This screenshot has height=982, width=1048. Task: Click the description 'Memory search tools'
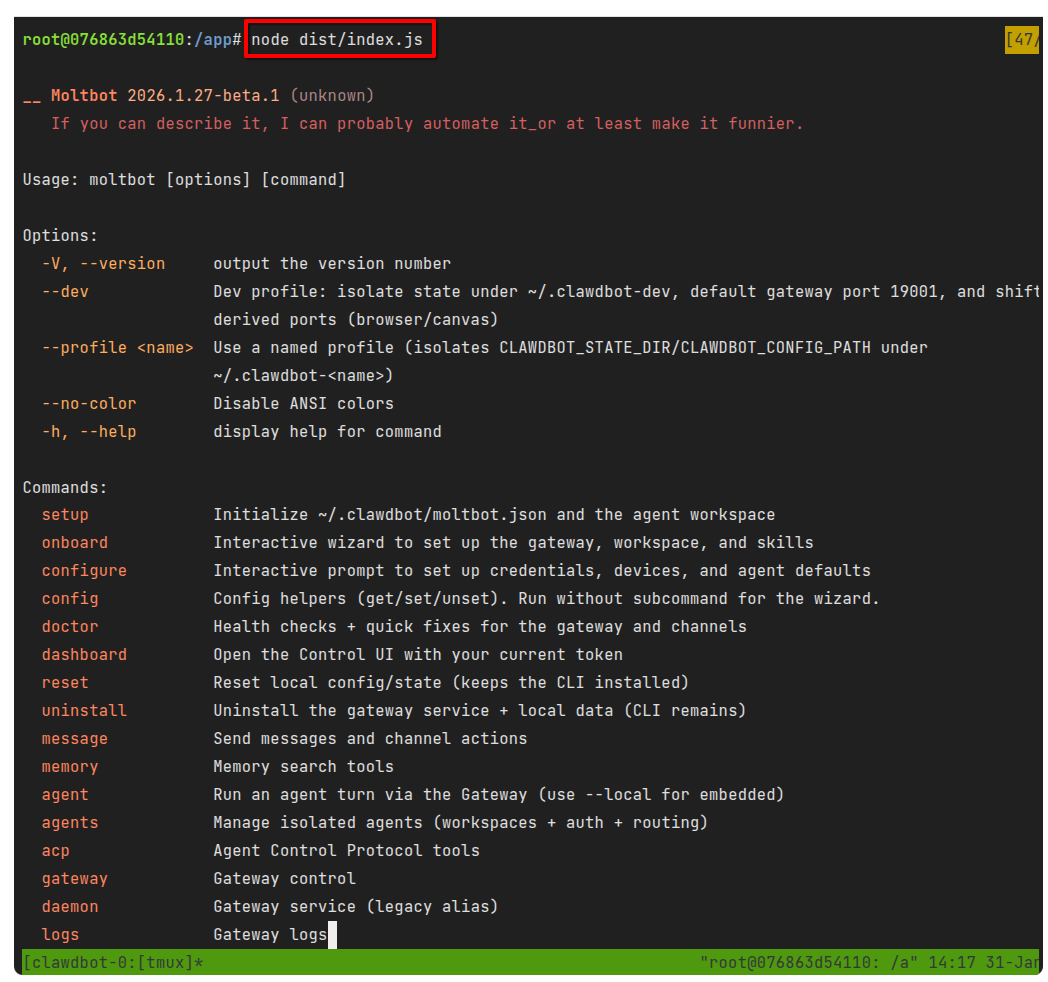click(303, 767)
